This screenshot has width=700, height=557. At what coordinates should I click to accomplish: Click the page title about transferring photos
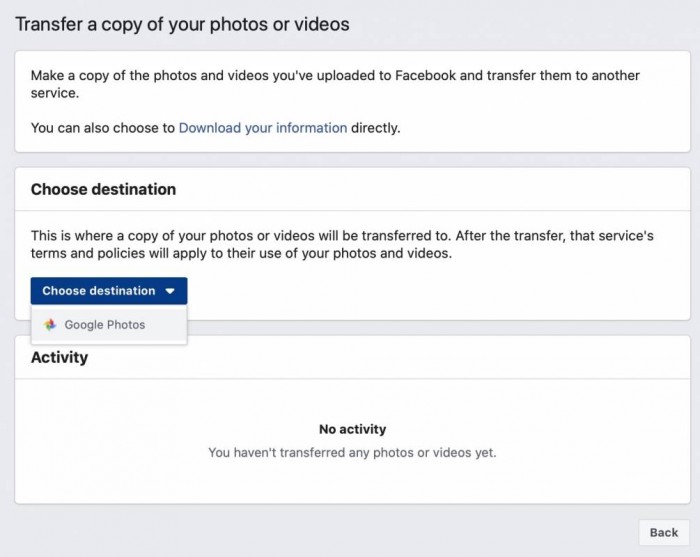(x=182, y=23)
